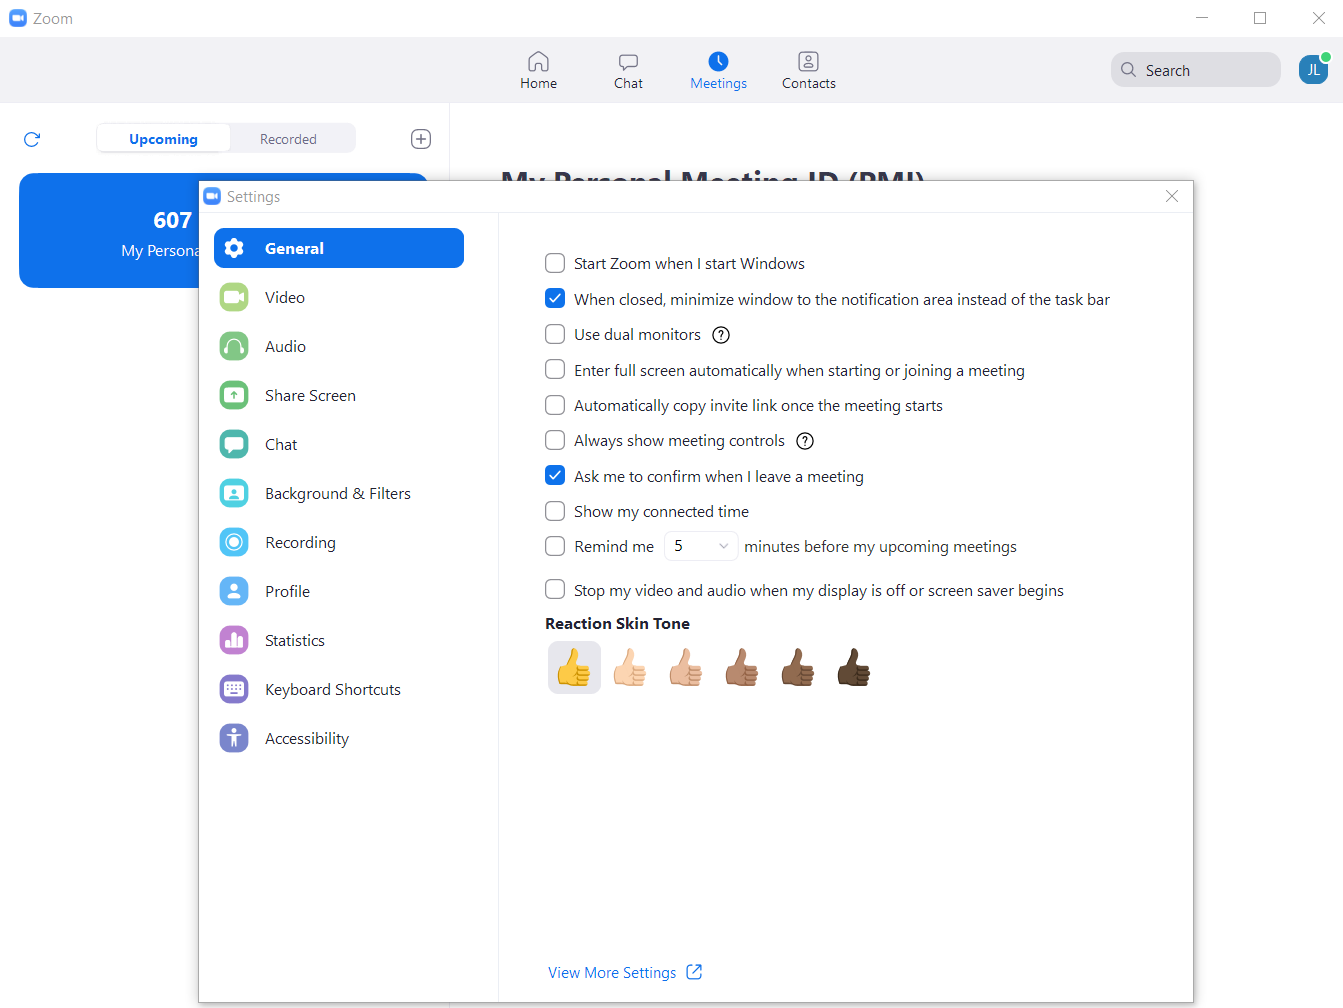The image size is (1343, 1008).
Task: Refresh the meetings list
Action: 32,139
